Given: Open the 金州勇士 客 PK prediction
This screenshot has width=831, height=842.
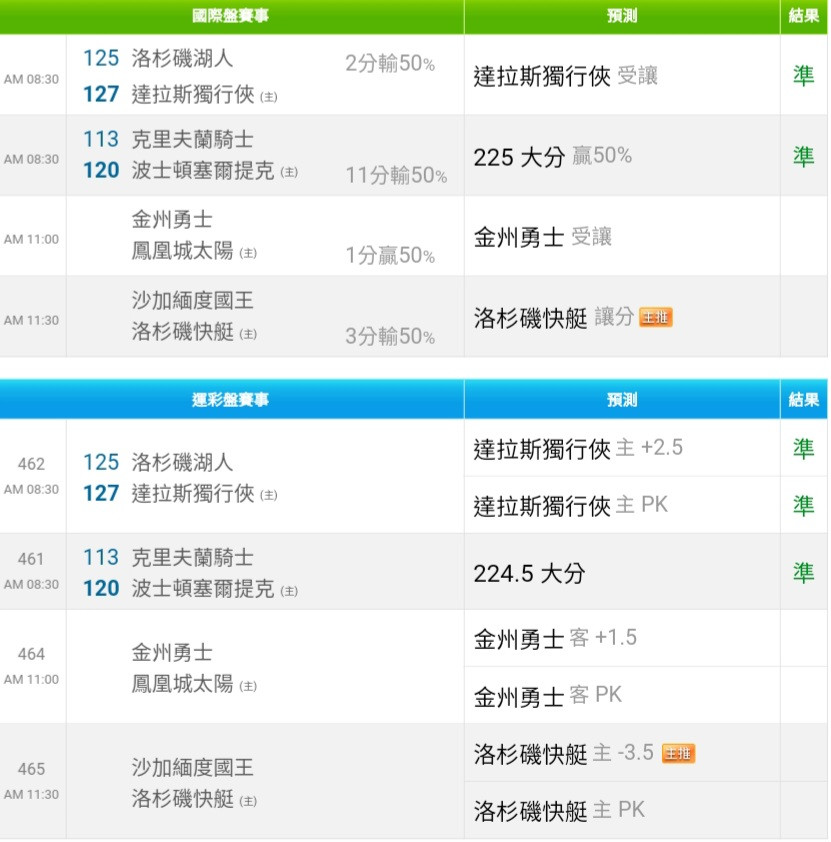Looking at the screenshot, I should (548, 695).
